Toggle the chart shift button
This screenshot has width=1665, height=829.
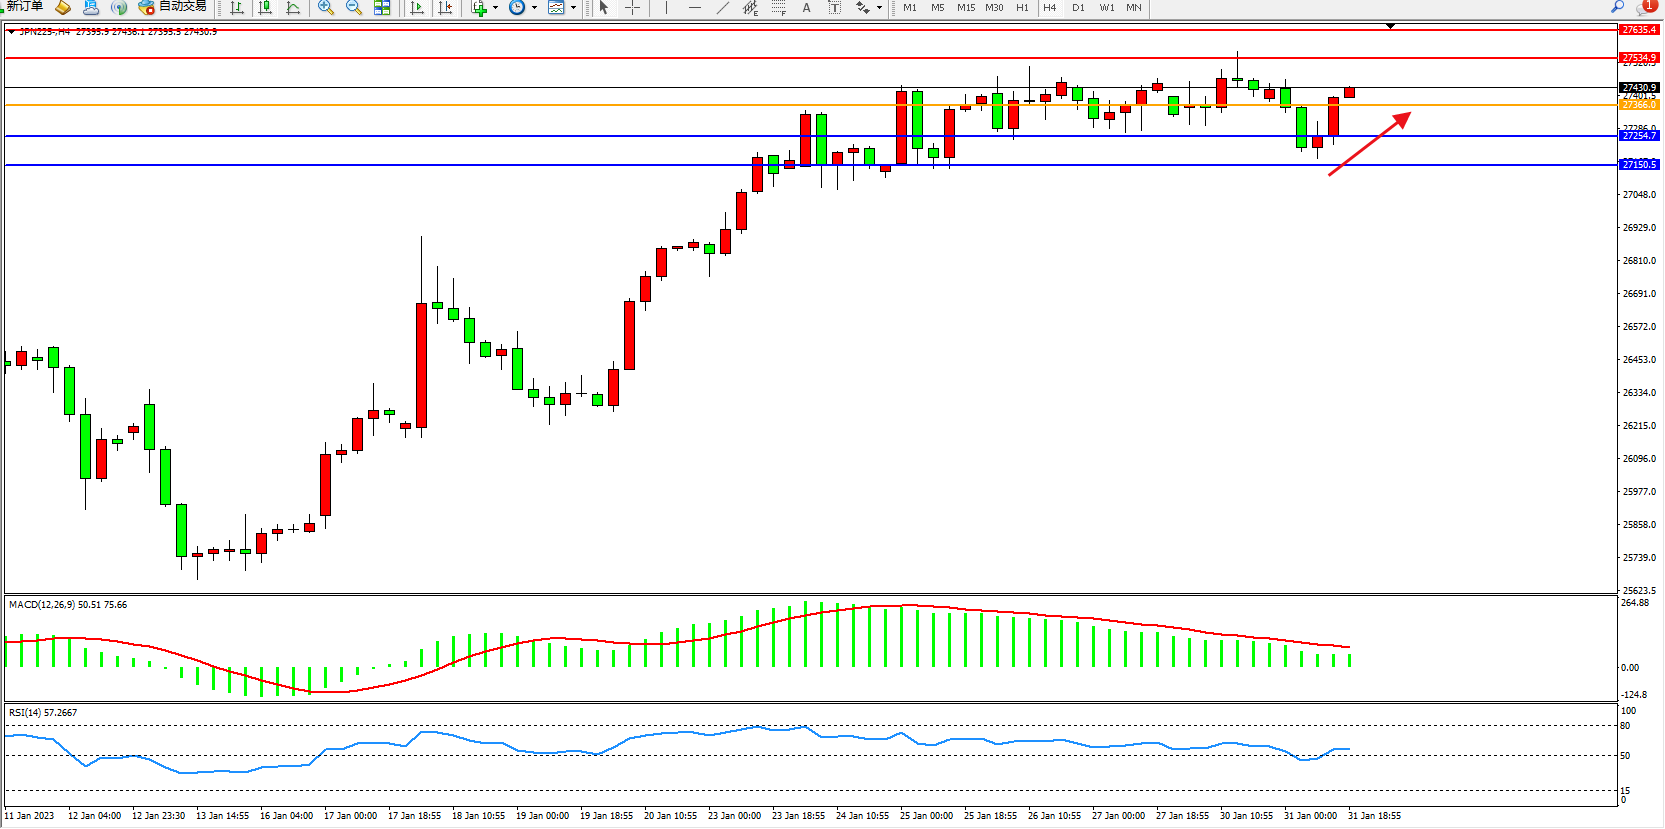coord(445,7)
